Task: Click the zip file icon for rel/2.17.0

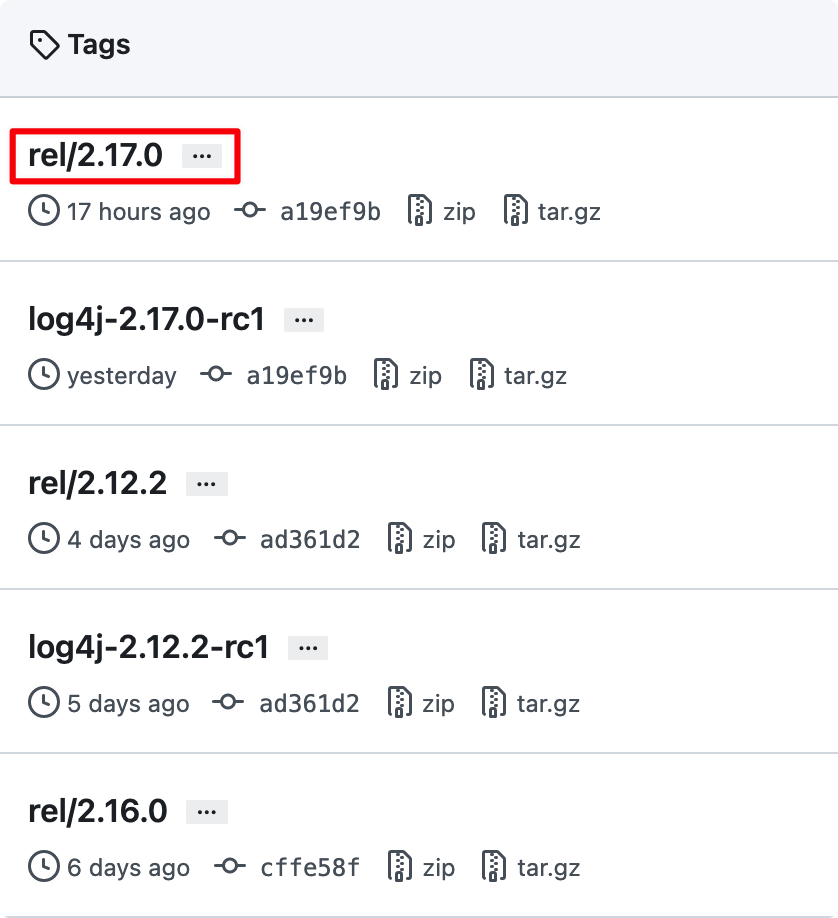Action: [x=419, y=211]
